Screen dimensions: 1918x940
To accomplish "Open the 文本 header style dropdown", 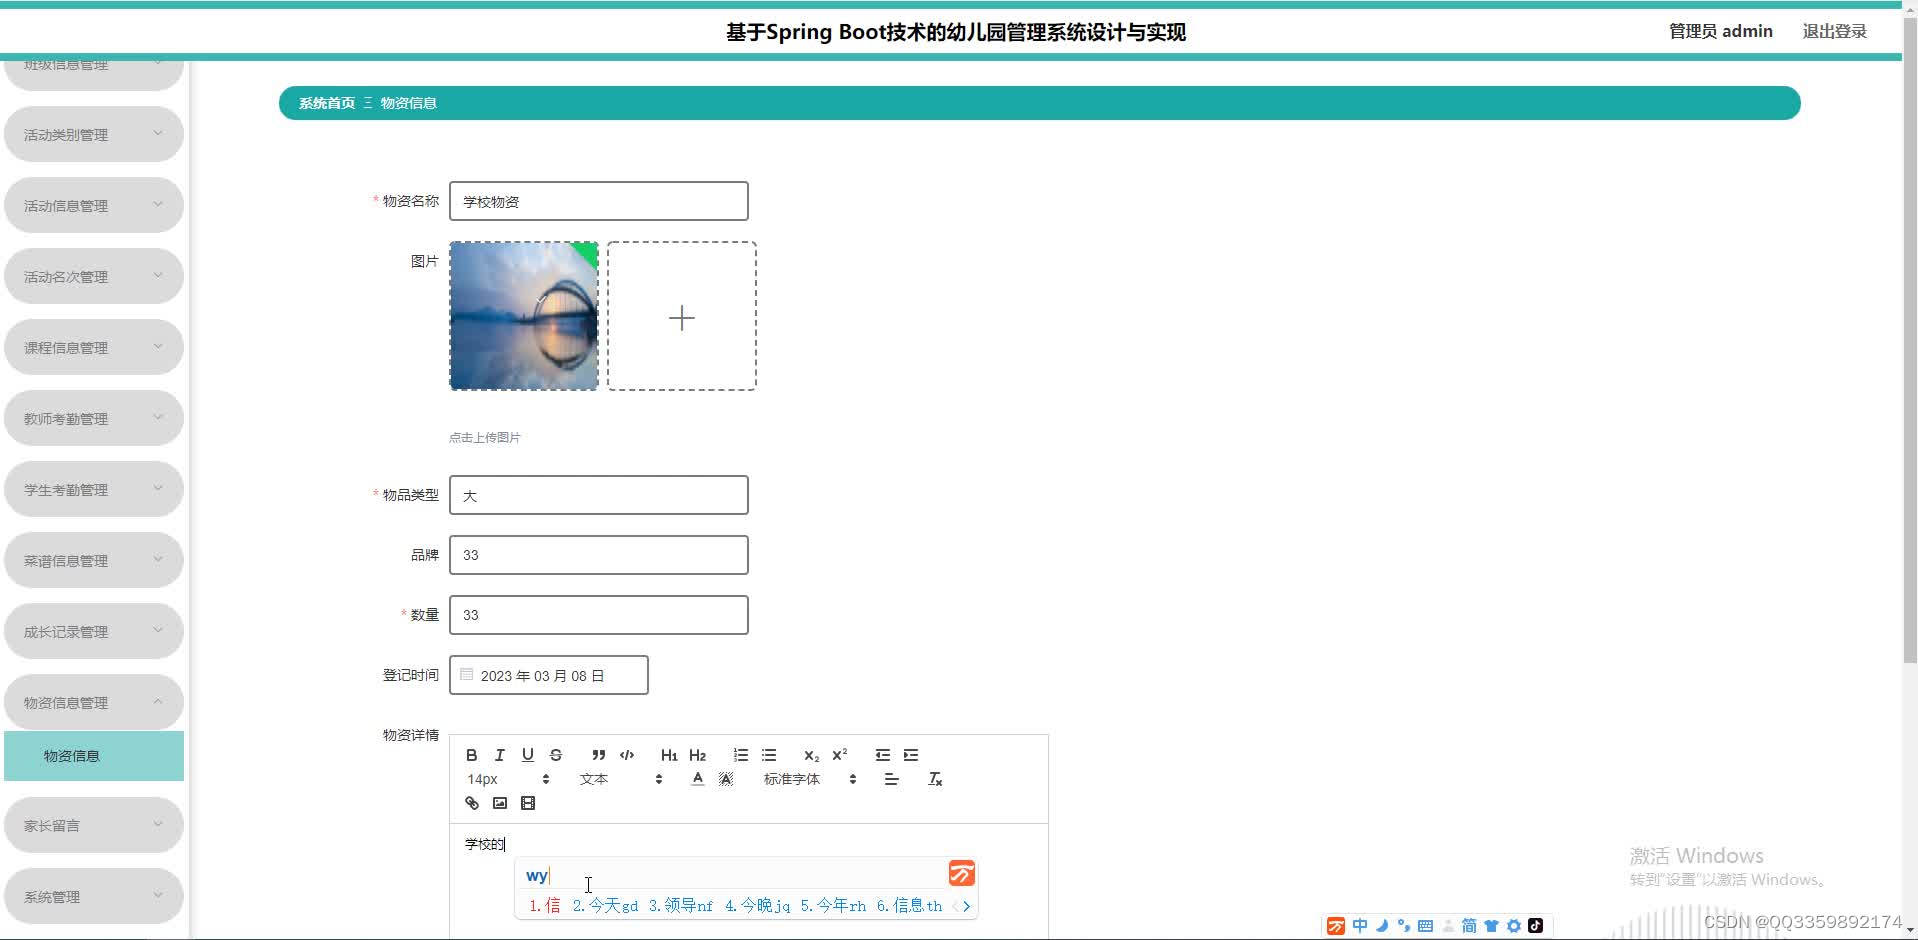I will click(x=620, y=779).
